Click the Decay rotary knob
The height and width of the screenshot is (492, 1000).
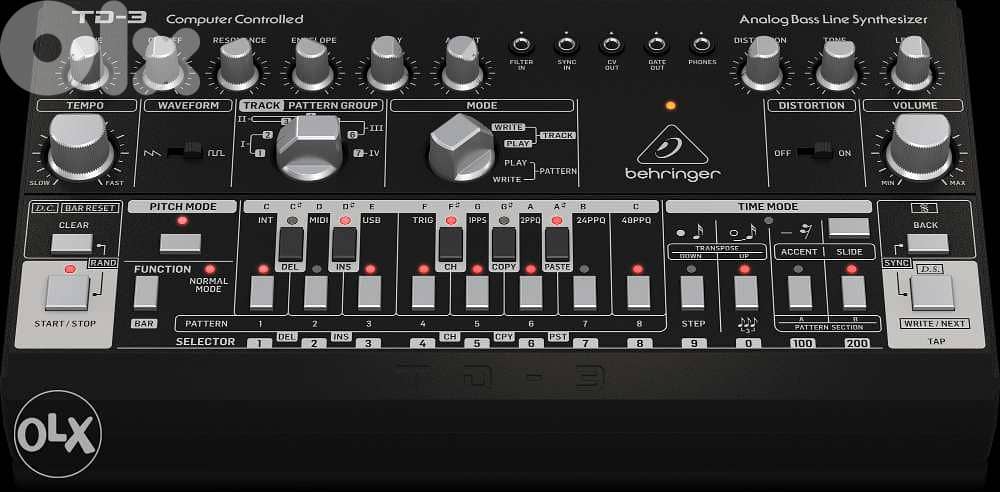pyautogui.click(x=388, y=65)
